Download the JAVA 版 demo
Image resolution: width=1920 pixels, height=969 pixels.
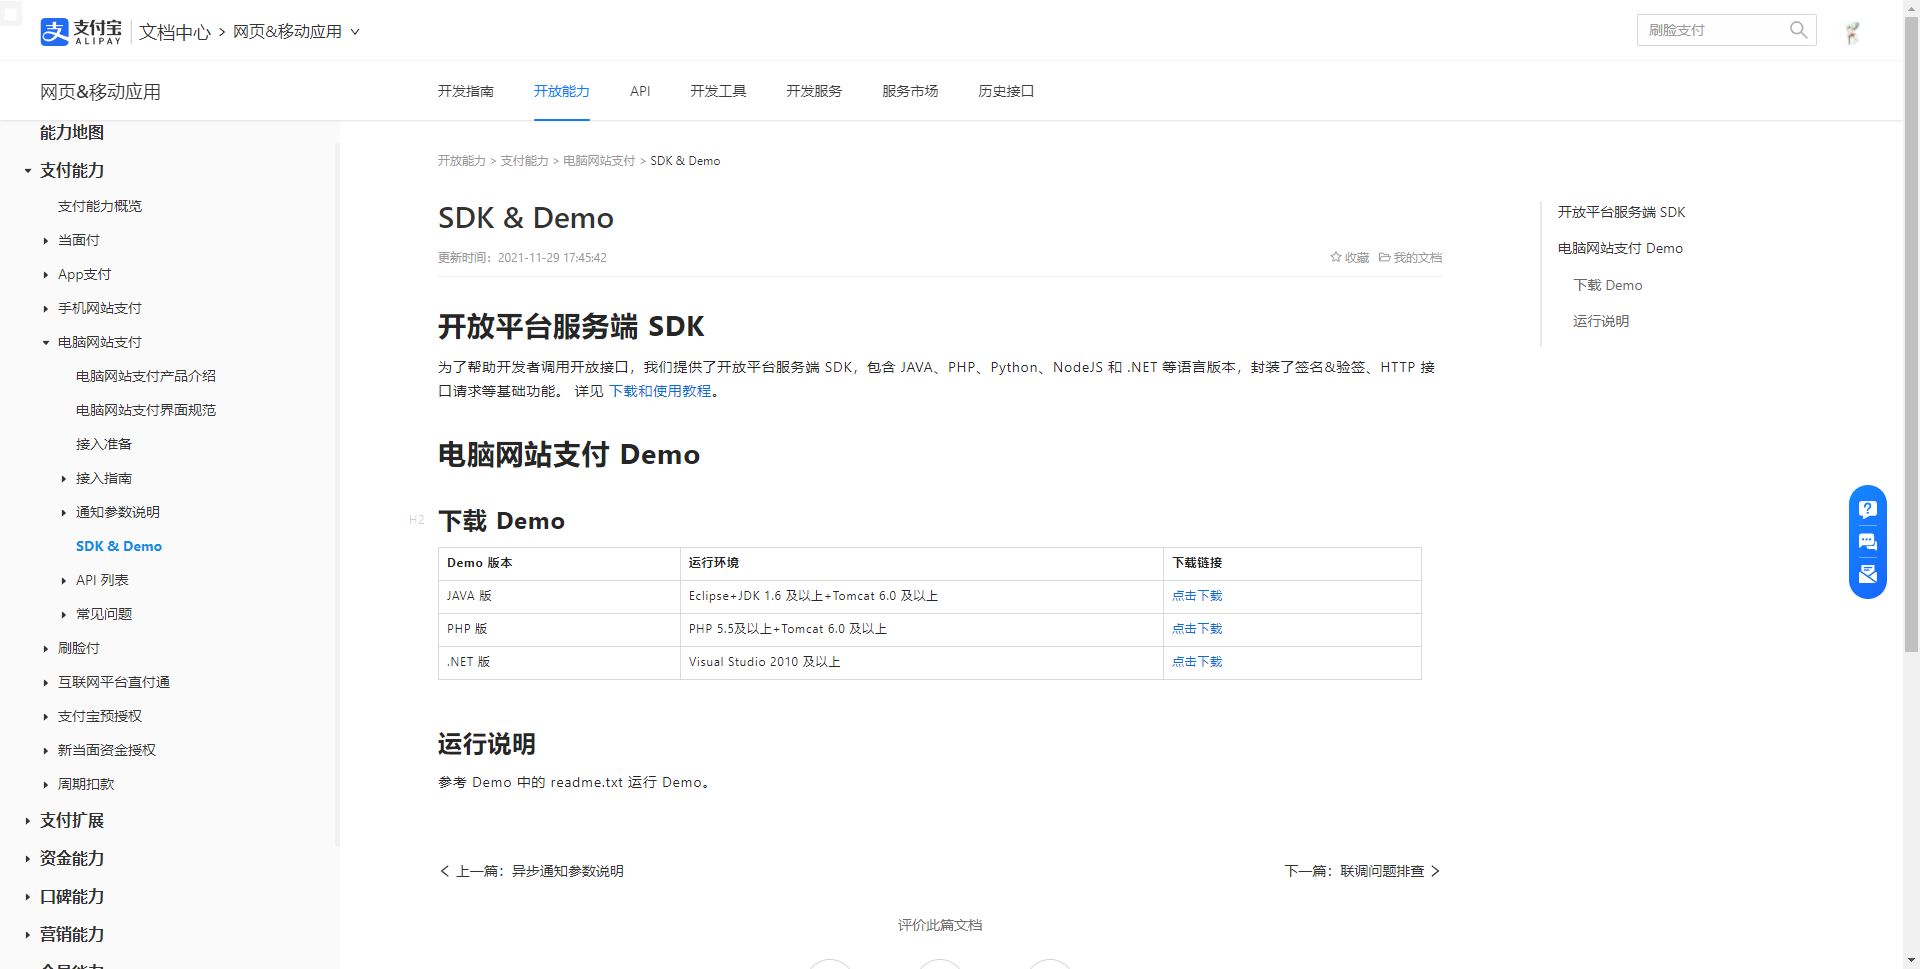point(1197,596)
